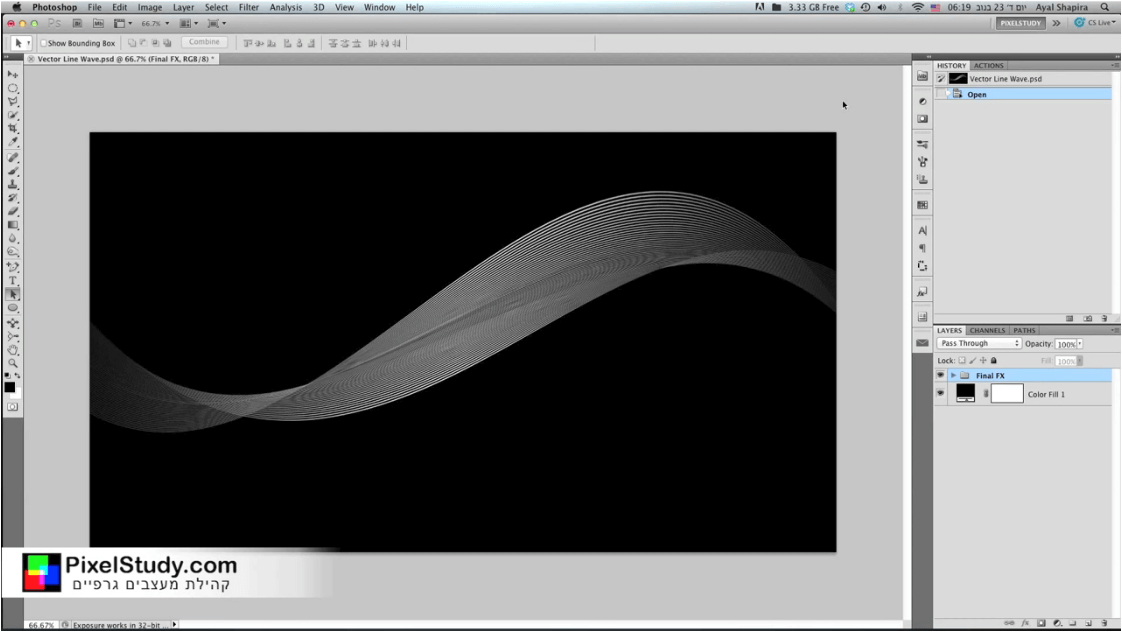Select the Type tool

tap(13, 280)
